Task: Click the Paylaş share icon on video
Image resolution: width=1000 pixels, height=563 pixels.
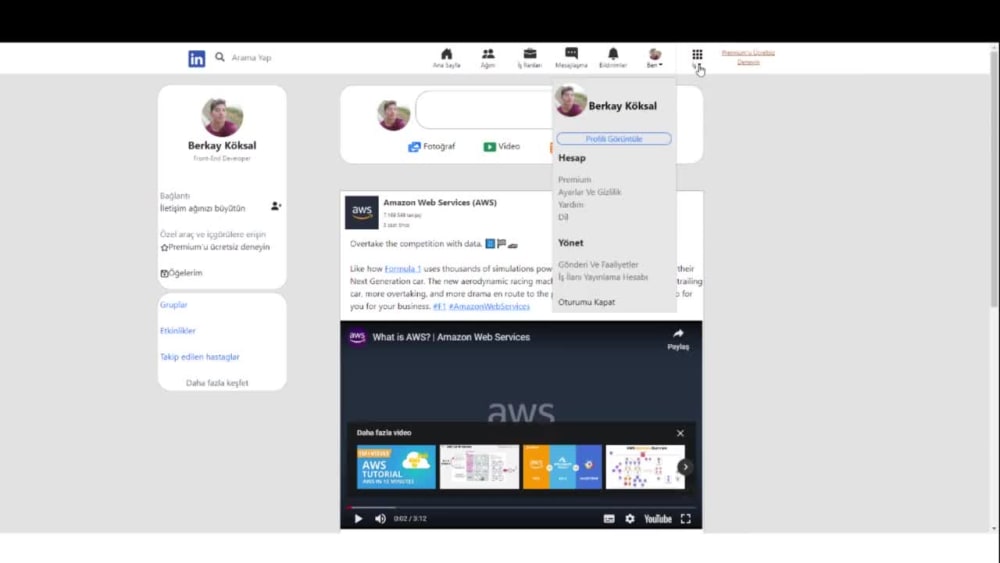Action: [x=678, y=339]
